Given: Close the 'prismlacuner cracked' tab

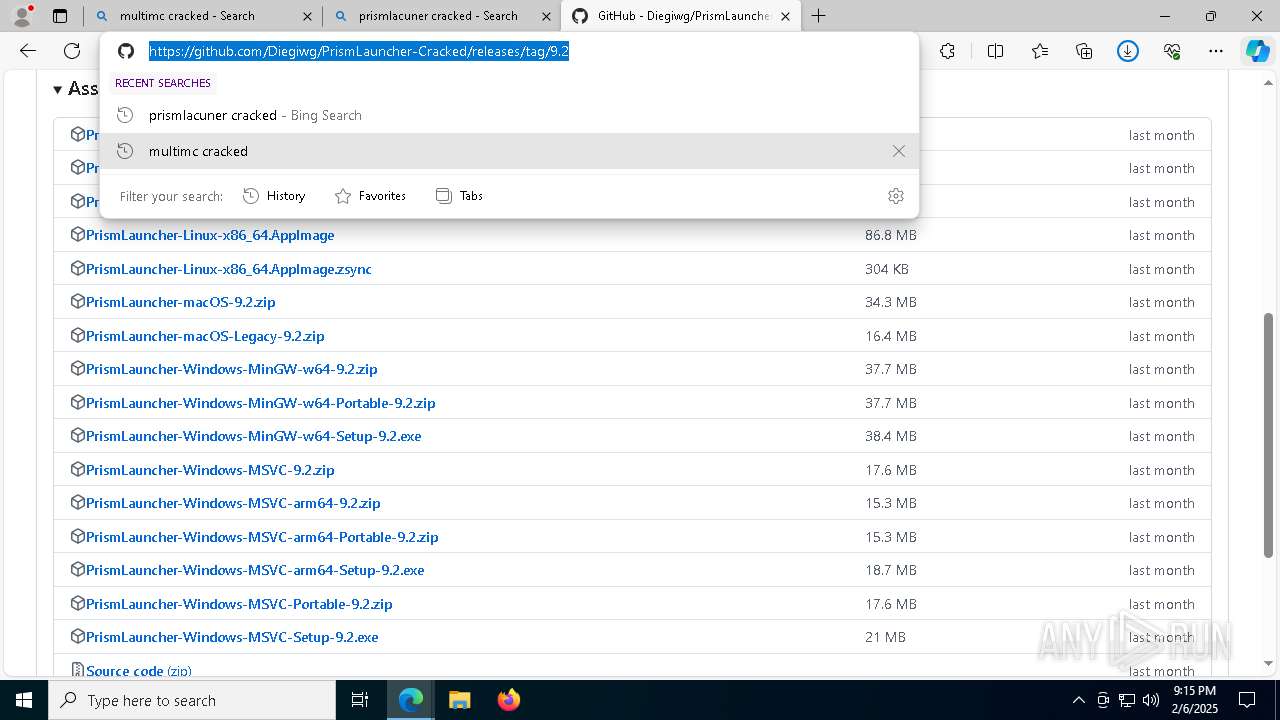Looking at the screenshot, I should click(547, 16).
